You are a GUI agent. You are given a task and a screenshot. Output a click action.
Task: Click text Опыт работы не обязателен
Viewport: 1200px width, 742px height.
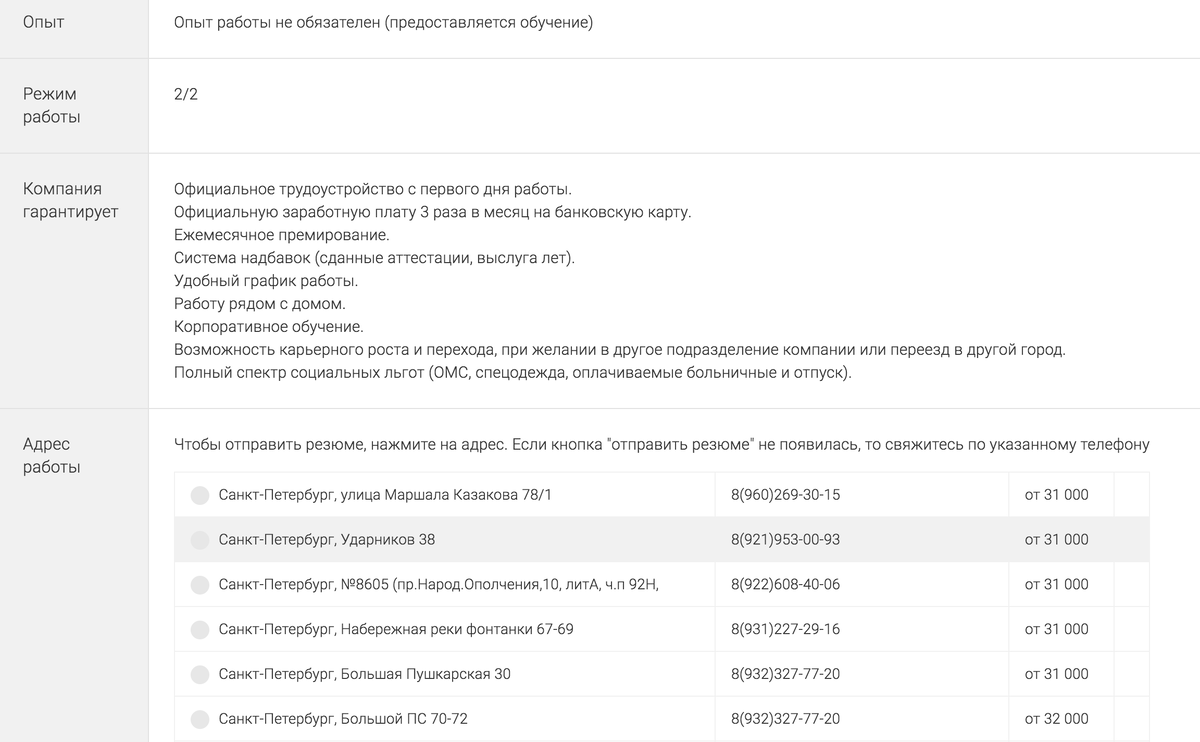tap(275, 22)
